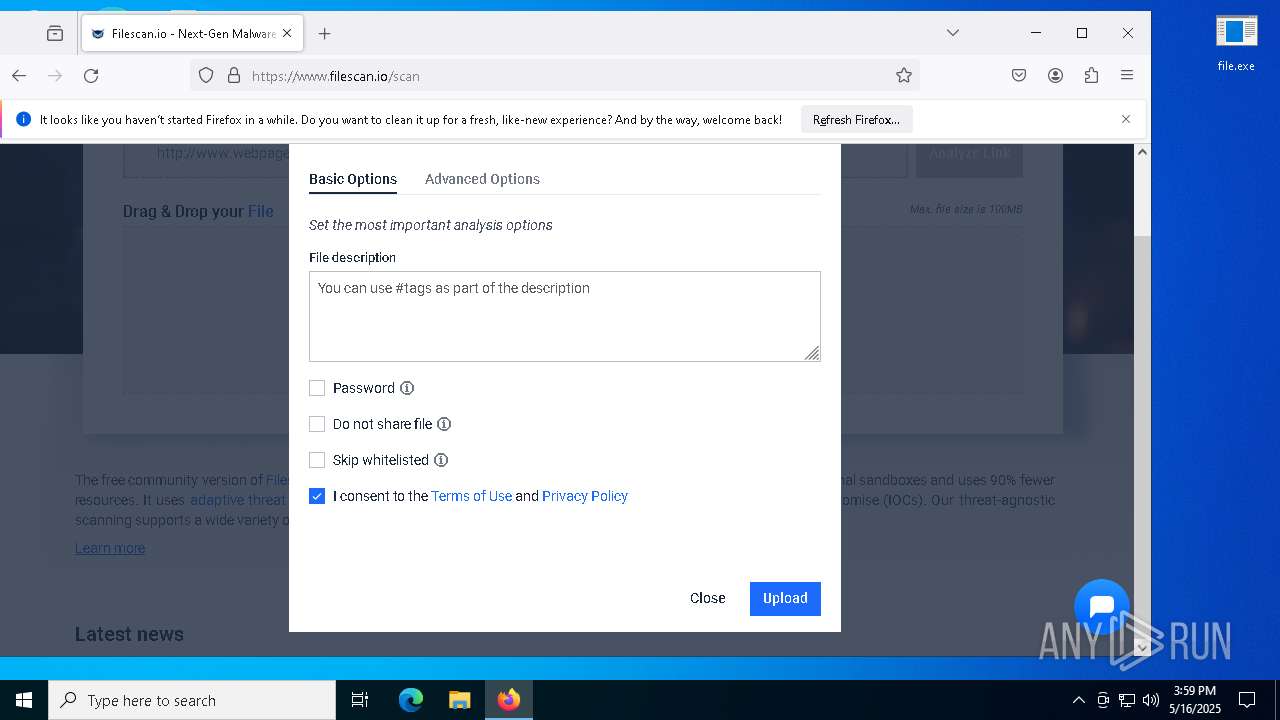Click the Refresh Firefox button
The height and width of the screenshot is (720, 1280).
click(x=856, y=119)
